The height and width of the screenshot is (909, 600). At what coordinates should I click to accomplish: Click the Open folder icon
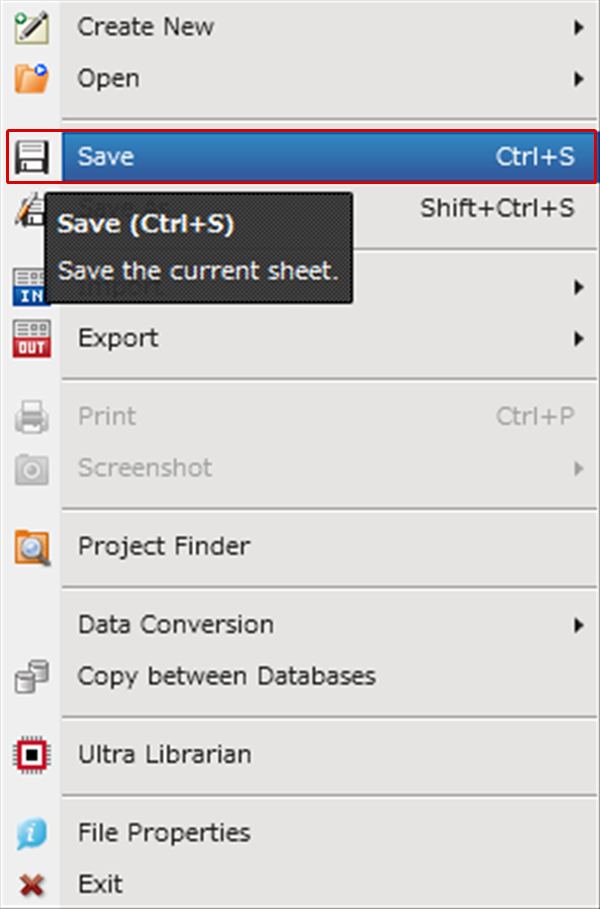click(x=31, y=79)
